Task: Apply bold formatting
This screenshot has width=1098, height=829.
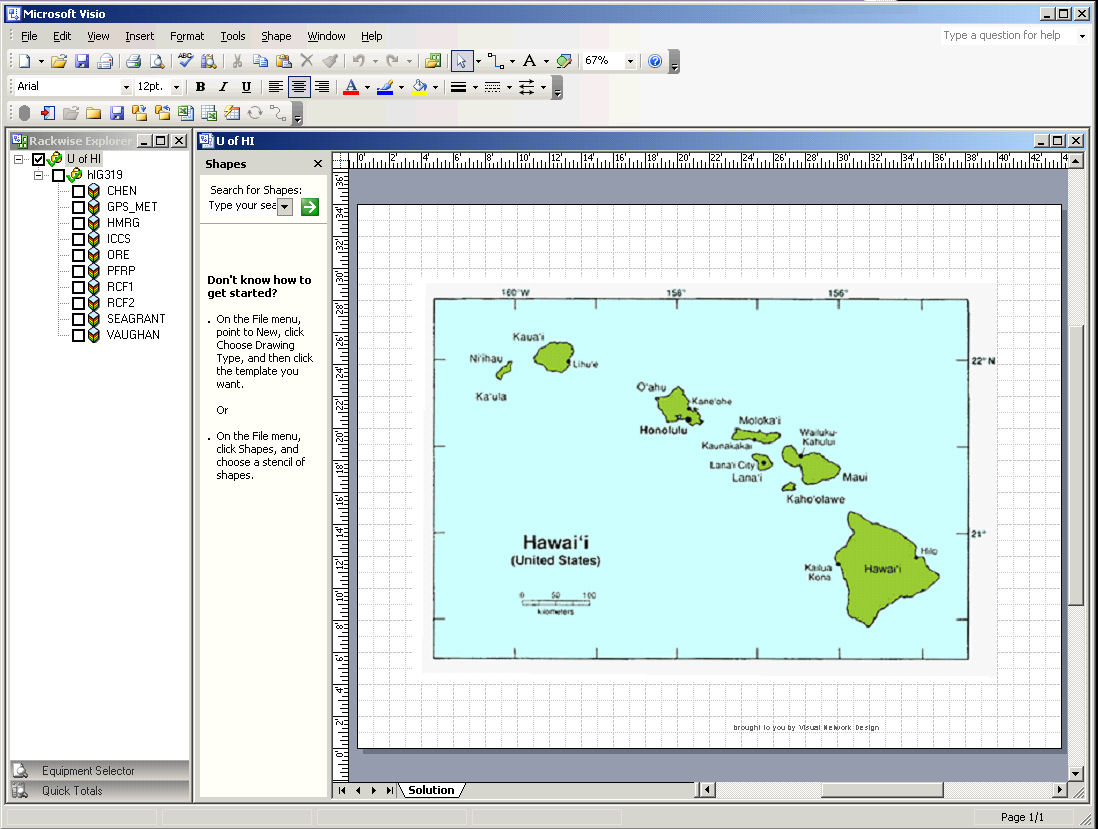Action: (x=200, y=87)
